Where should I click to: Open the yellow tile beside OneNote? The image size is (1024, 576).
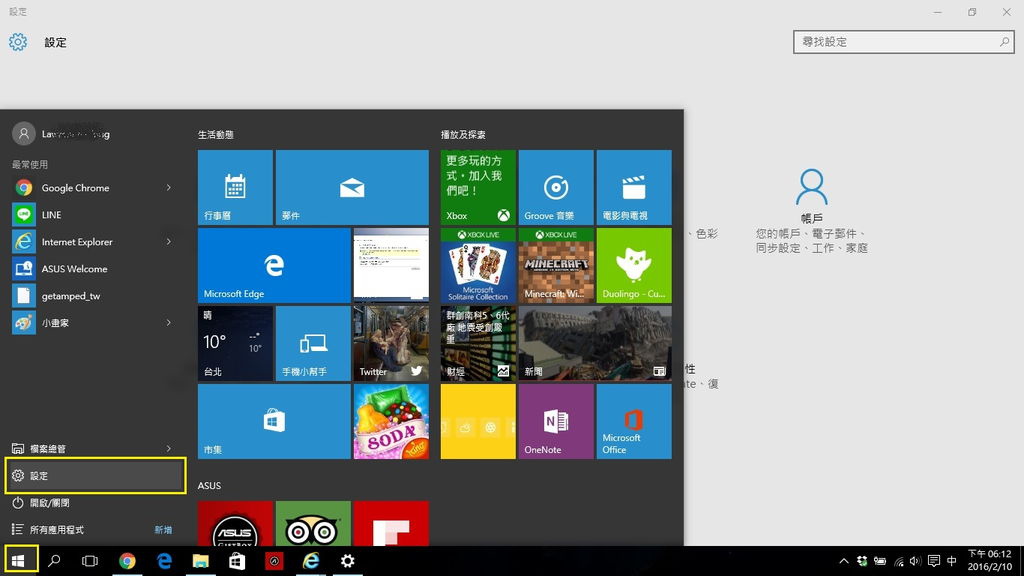point(478,421)
